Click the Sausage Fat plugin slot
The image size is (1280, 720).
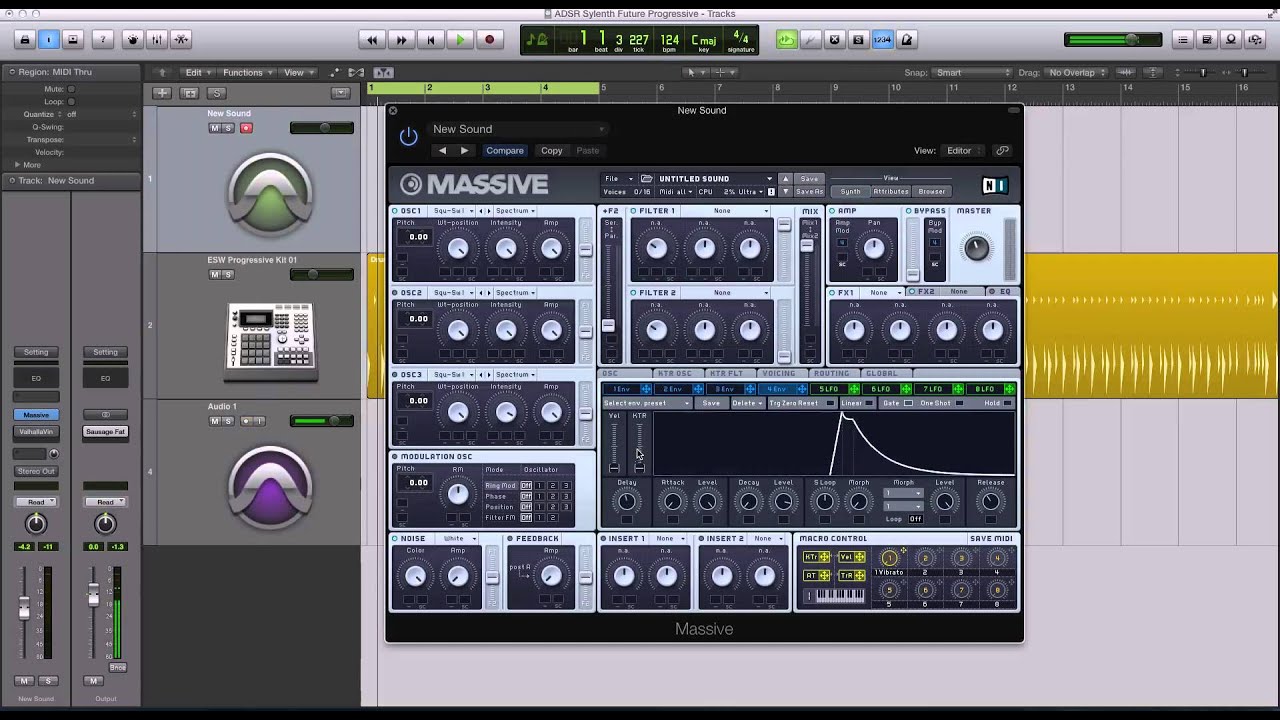pos(105,432)
